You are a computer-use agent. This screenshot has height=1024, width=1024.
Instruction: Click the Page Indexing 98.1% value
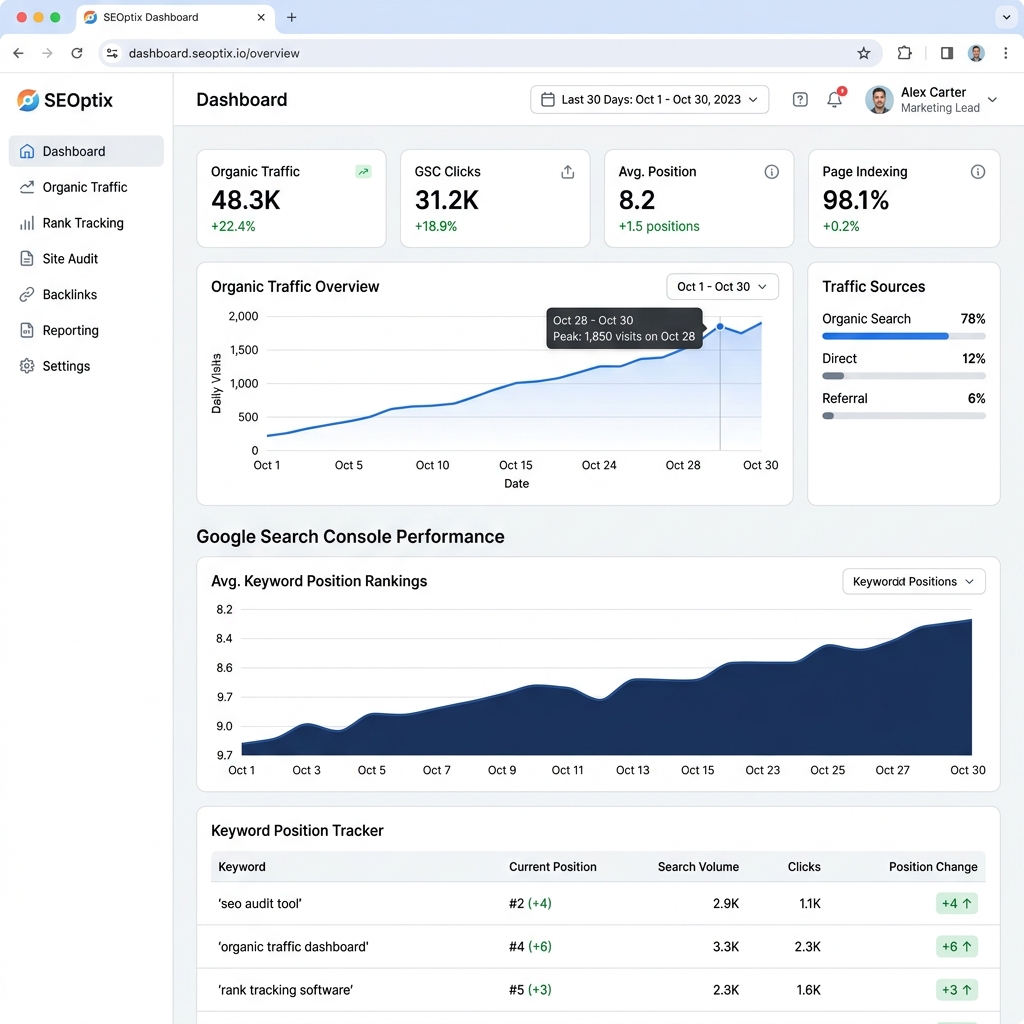[856, 200]
